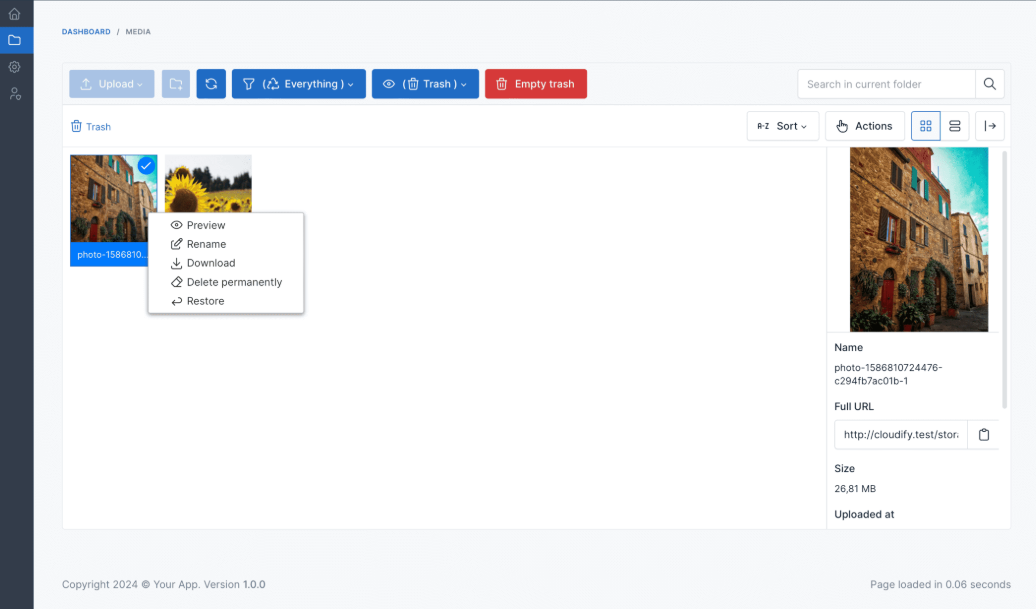
Task: Click the details panel scrollbar
Action: coord(1005,281)
